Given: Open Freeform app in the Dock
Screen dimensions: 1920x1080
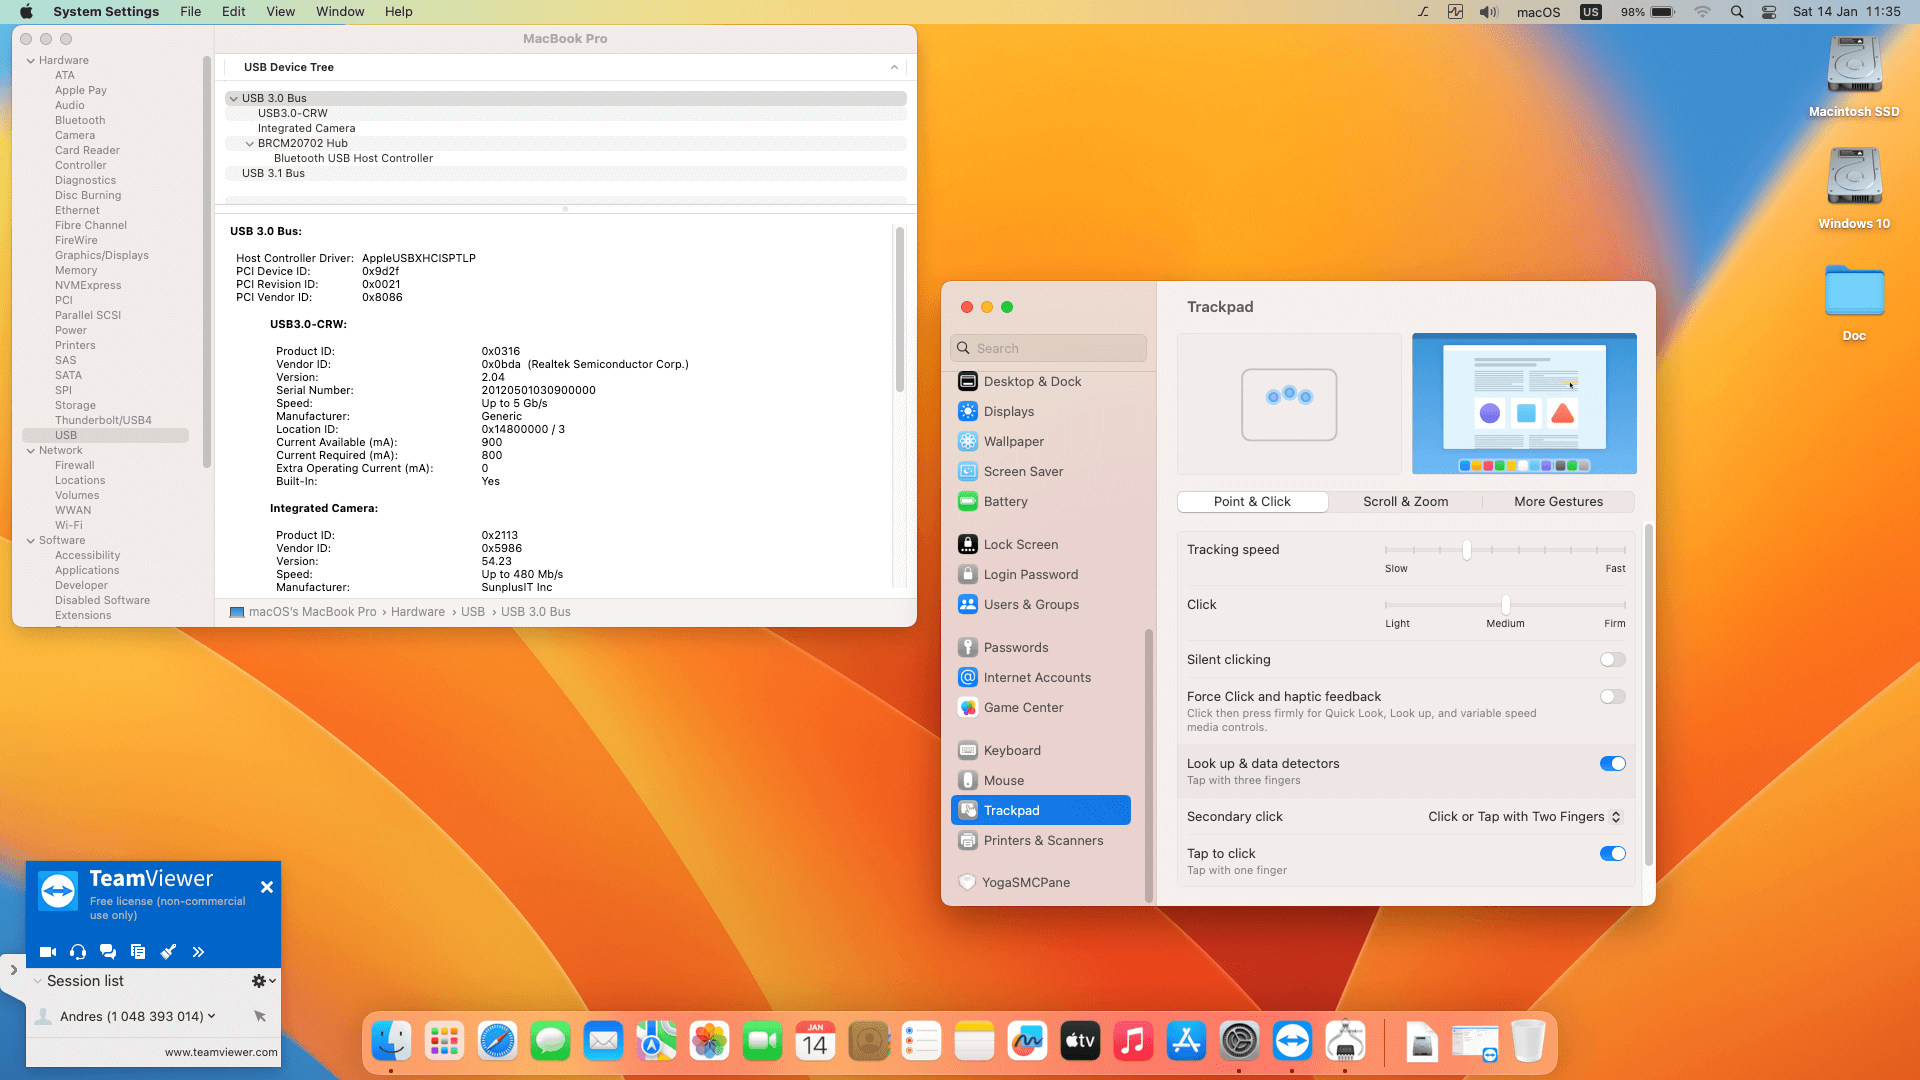Looking at the screenshot, I should [x=1027, y=1041].
